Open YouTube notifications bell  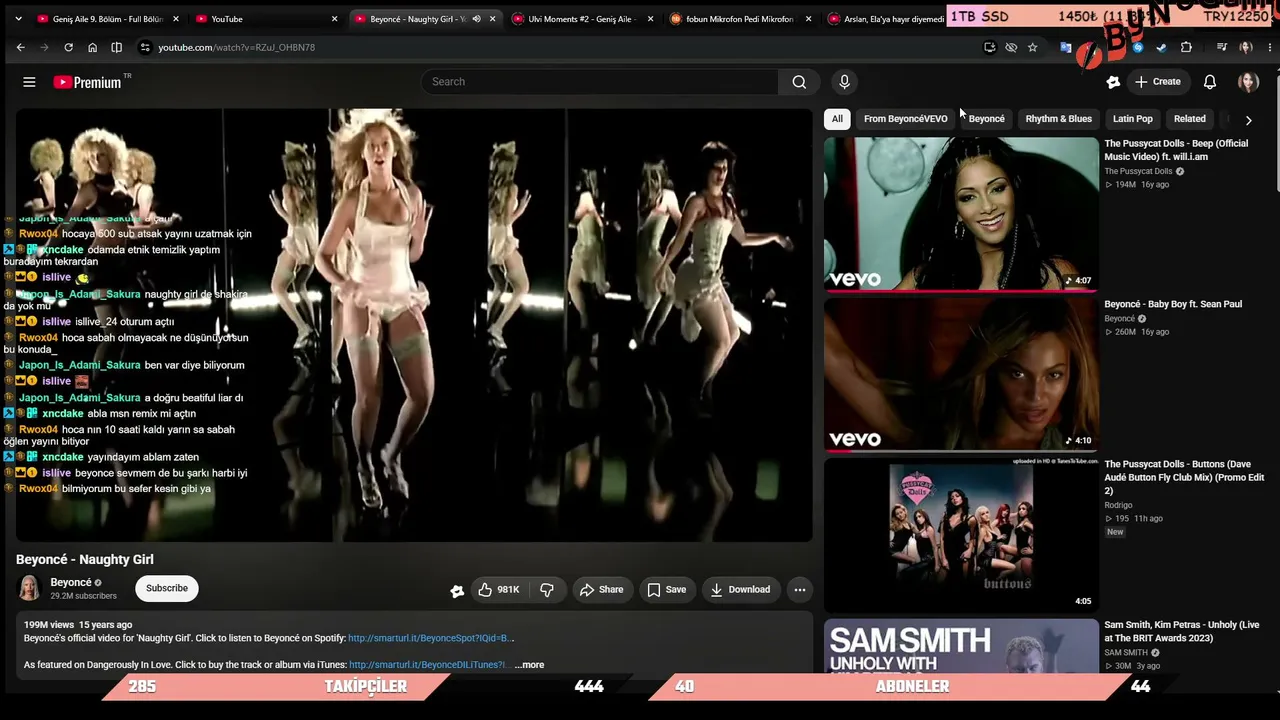coord(1209,82)
